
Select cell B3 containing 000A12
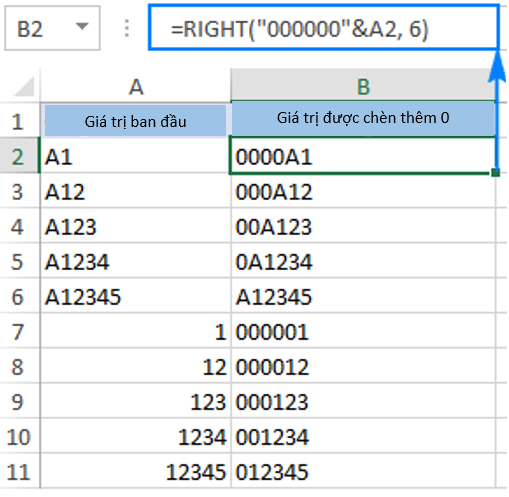click(363, 191)
